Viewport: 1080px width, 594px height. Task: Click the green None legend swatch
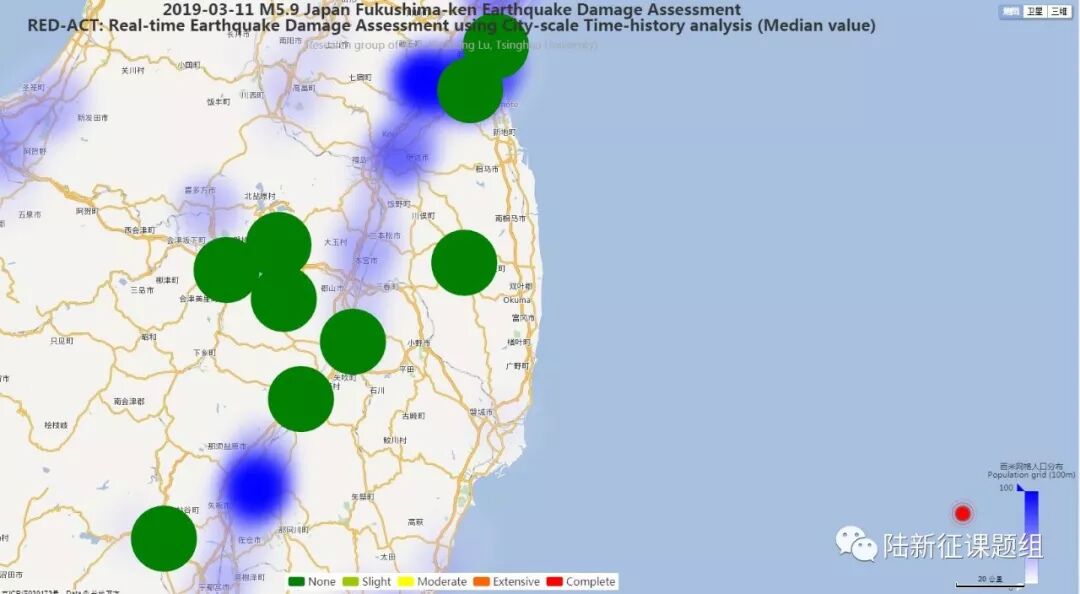297,582
